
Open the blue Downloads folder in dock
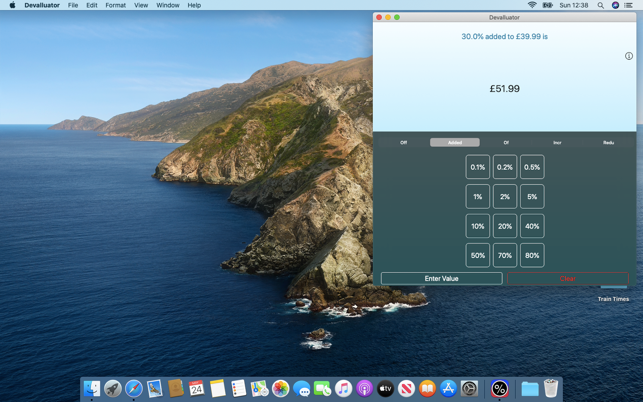[x=529, y=388]
